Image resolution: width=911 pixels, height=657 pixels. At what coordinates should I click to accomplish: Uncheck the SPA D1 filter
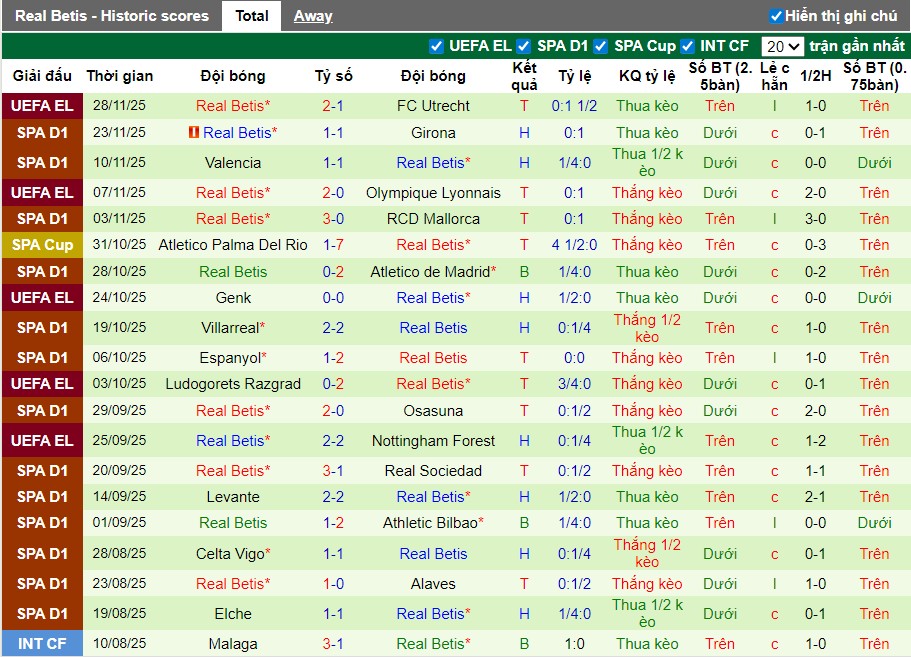pyautogui.click(x=521, y=45)
